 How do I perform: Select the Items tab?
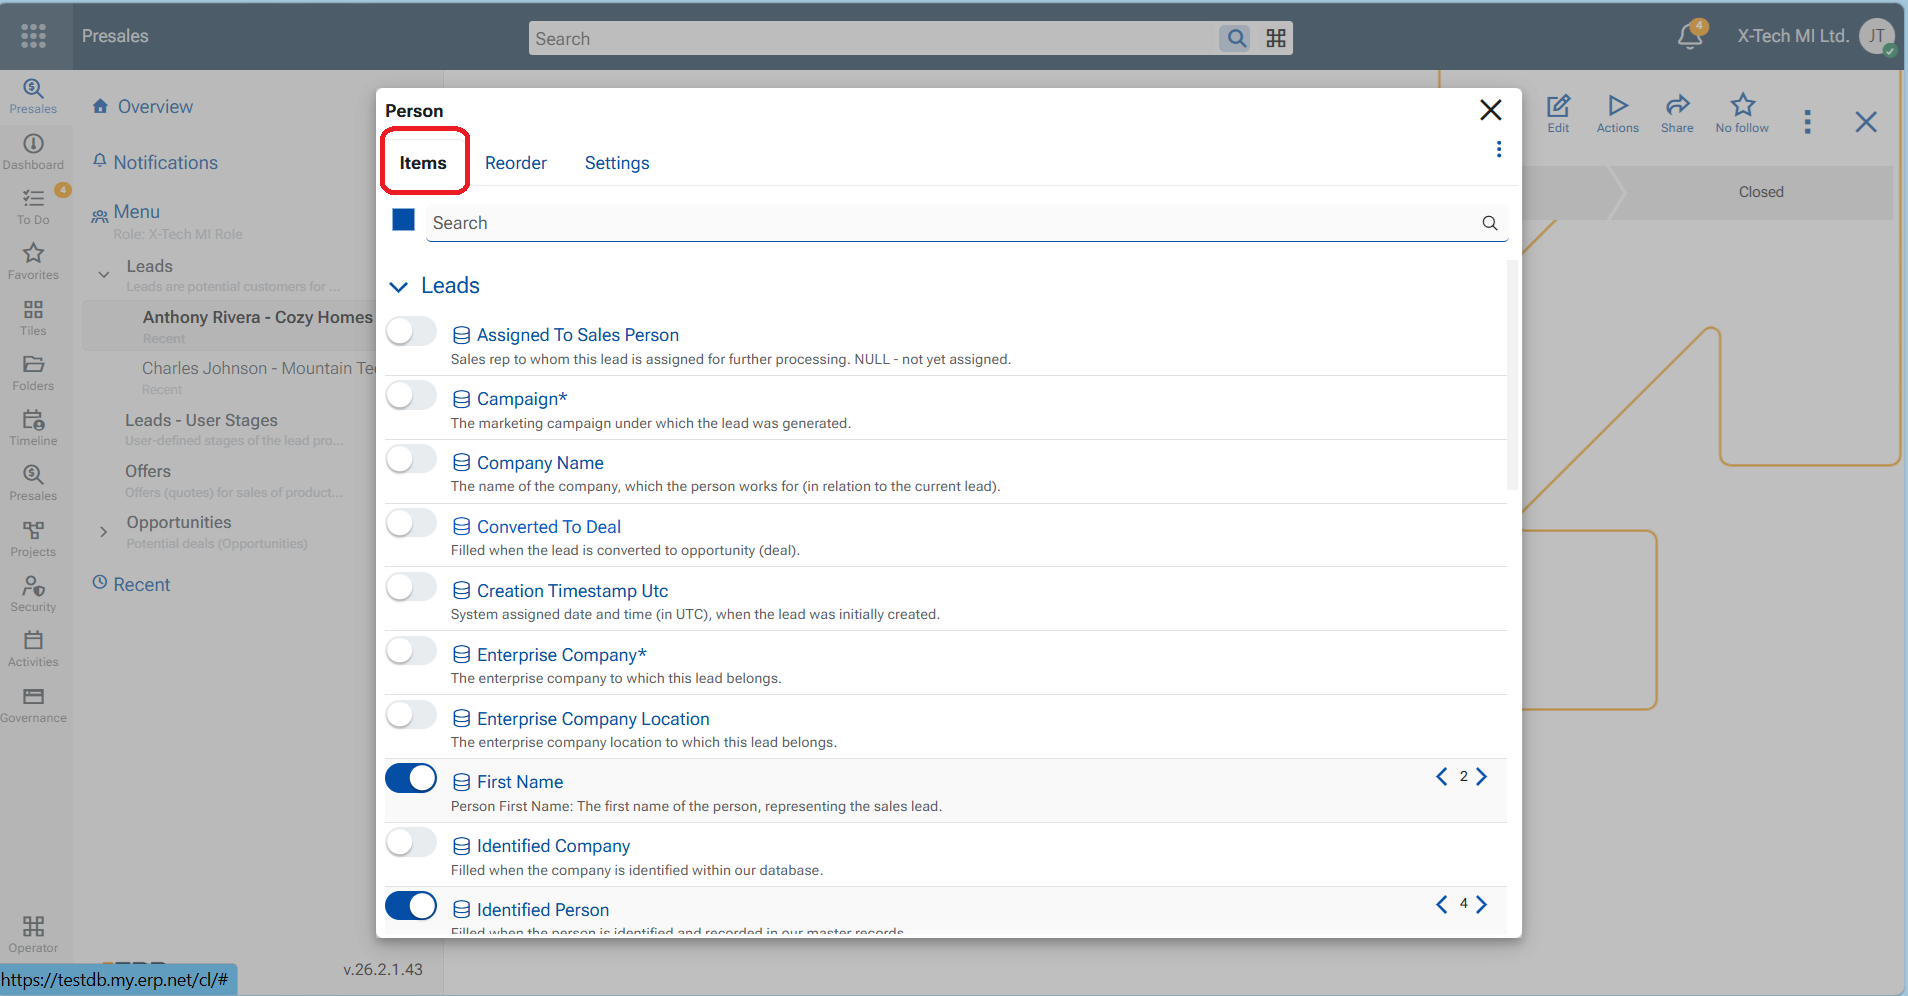click(x=423, y=163)
